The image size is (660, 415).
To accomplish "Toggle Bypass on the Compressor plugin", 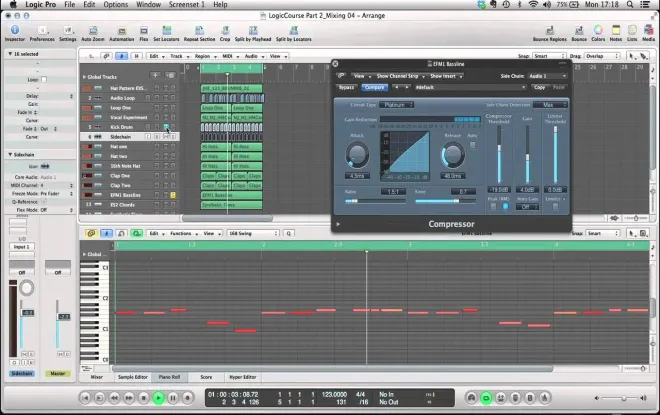I will (x=346, y=87).
